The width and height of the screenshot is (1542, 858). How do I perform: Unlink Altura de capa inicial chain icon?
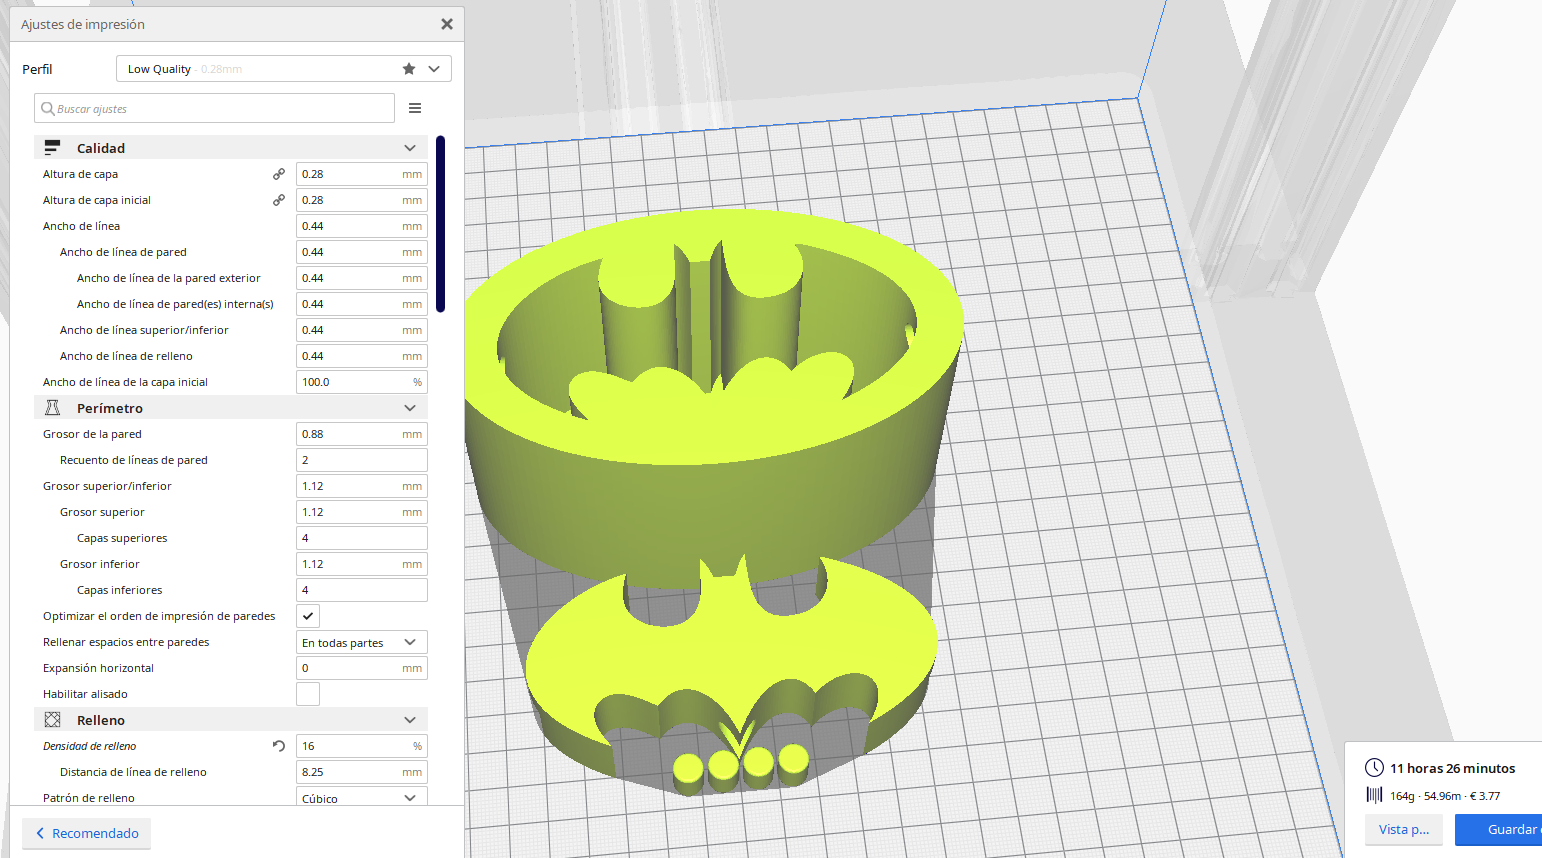279,199
